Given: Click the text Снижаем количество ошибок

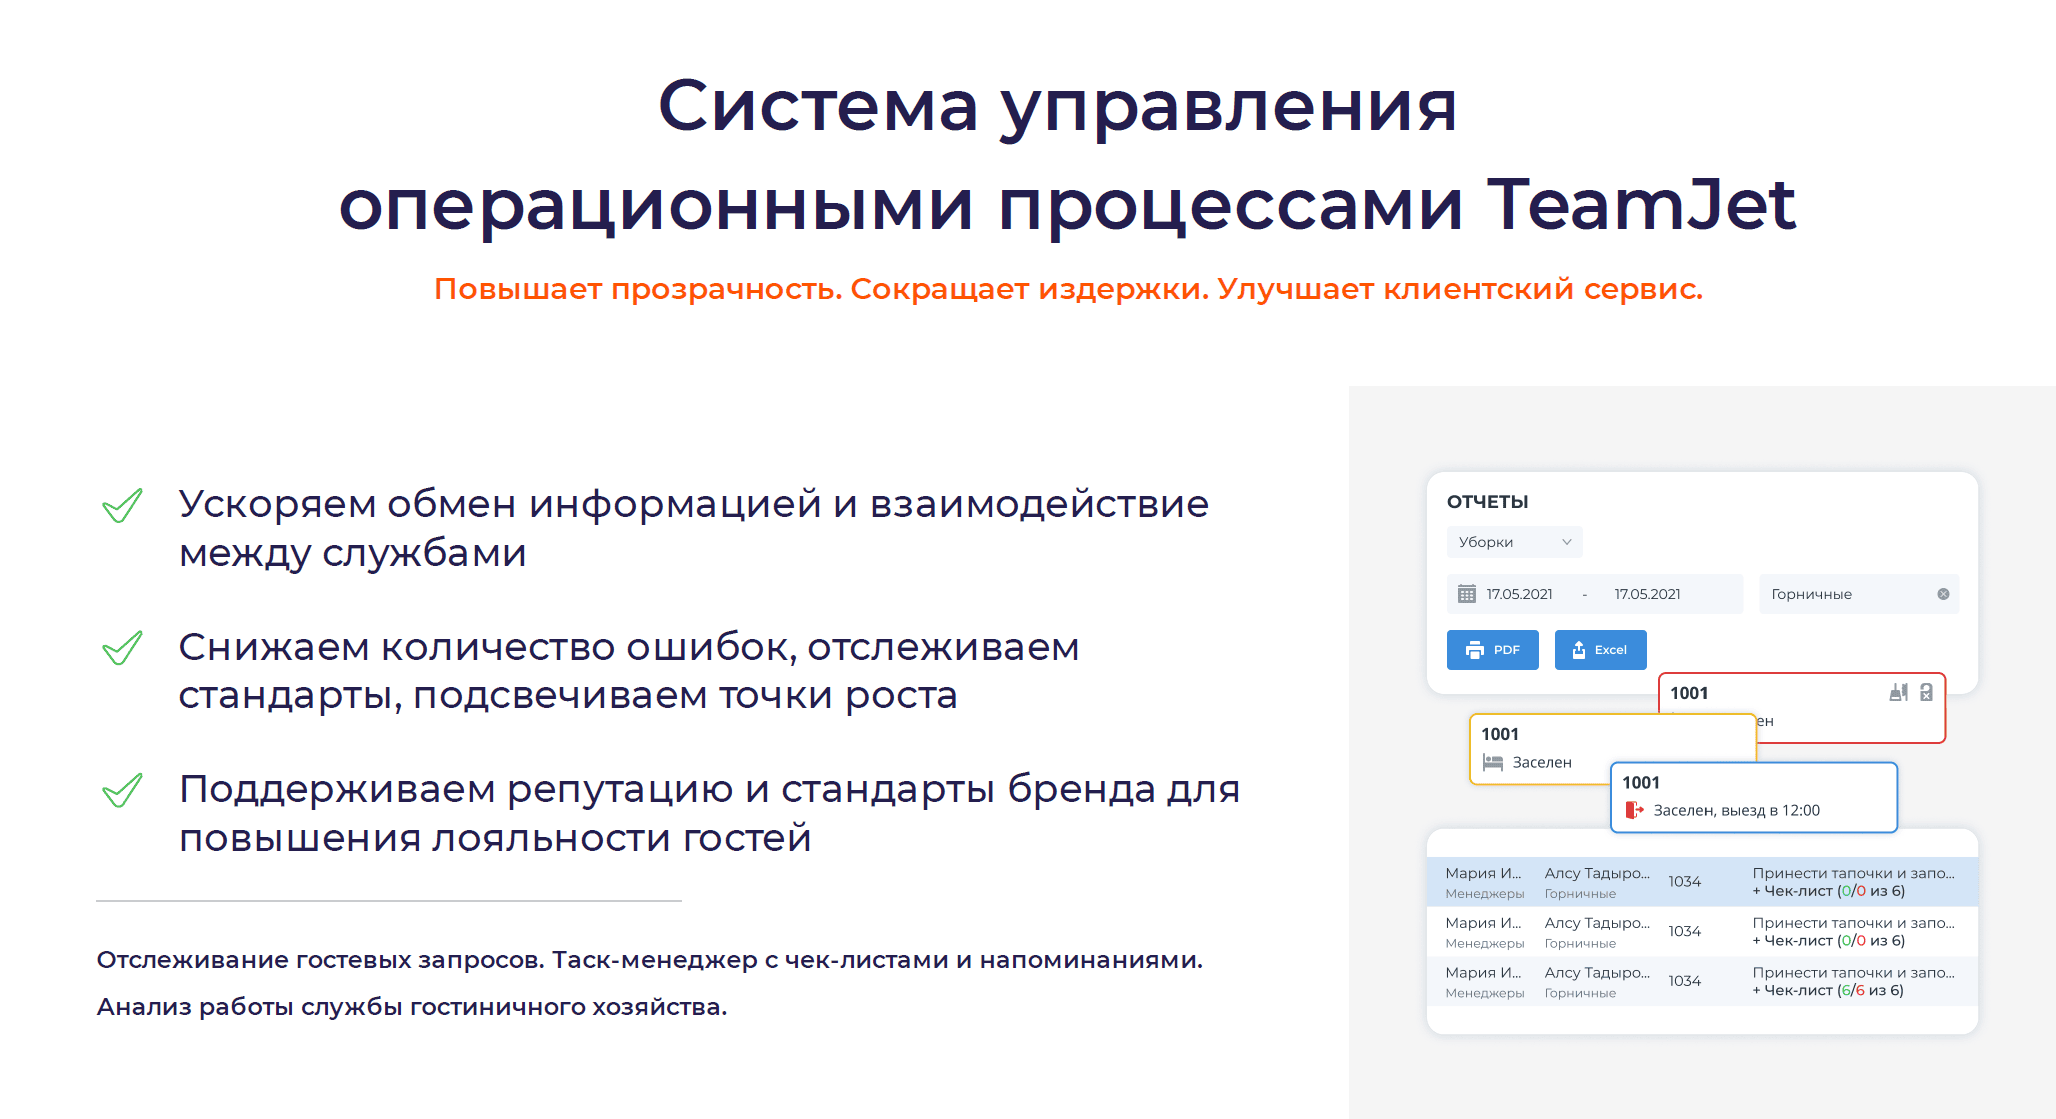Looking at the screenshot, I should pyautogui.click(x=488, y=647).
